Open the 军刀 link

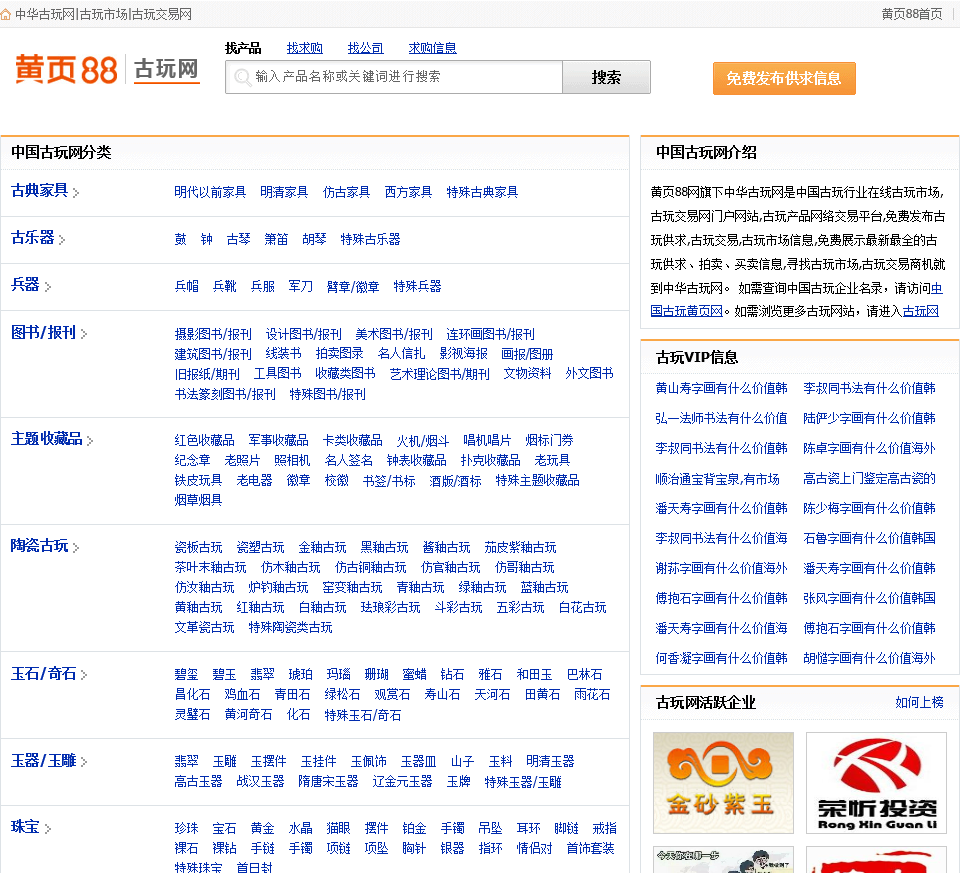tap(301, 287)
